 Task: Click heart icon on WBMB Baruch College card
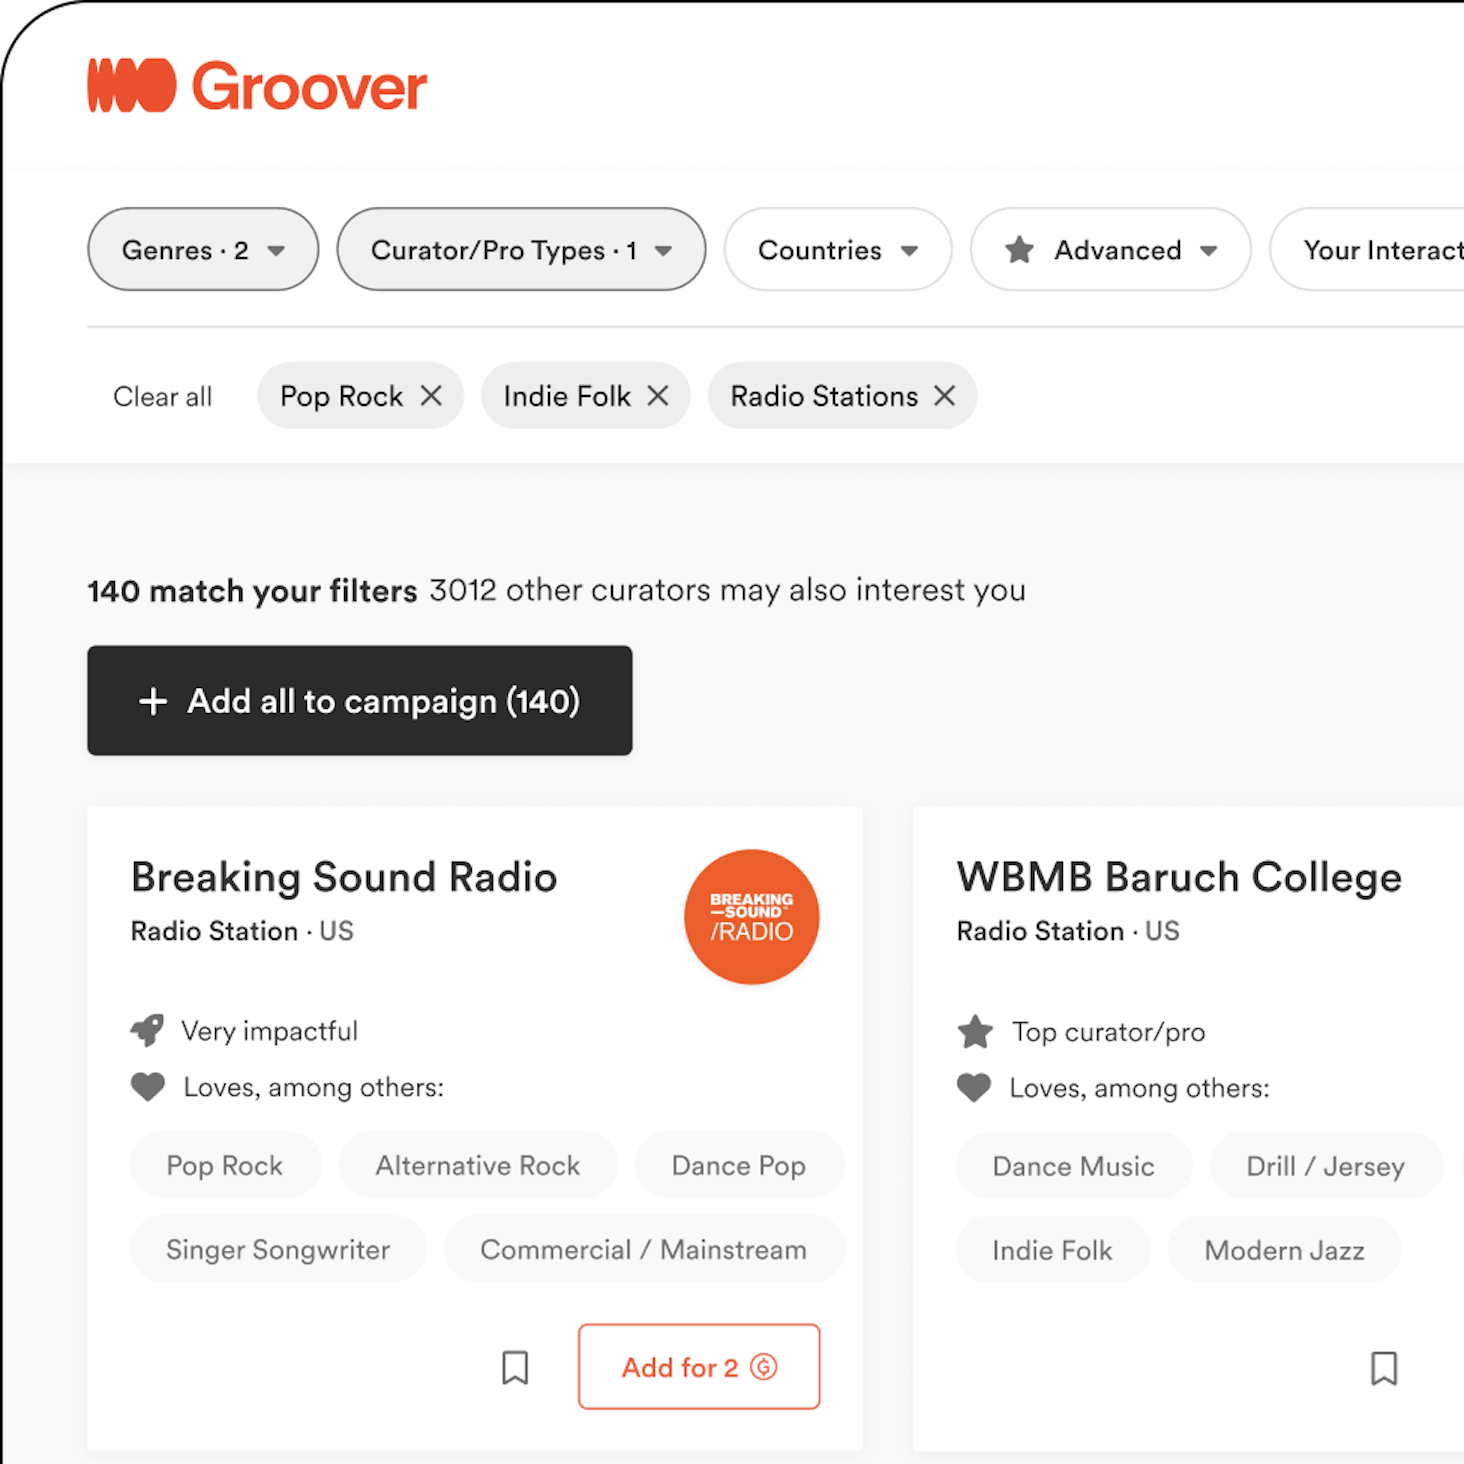click(x=974, y=1087)
